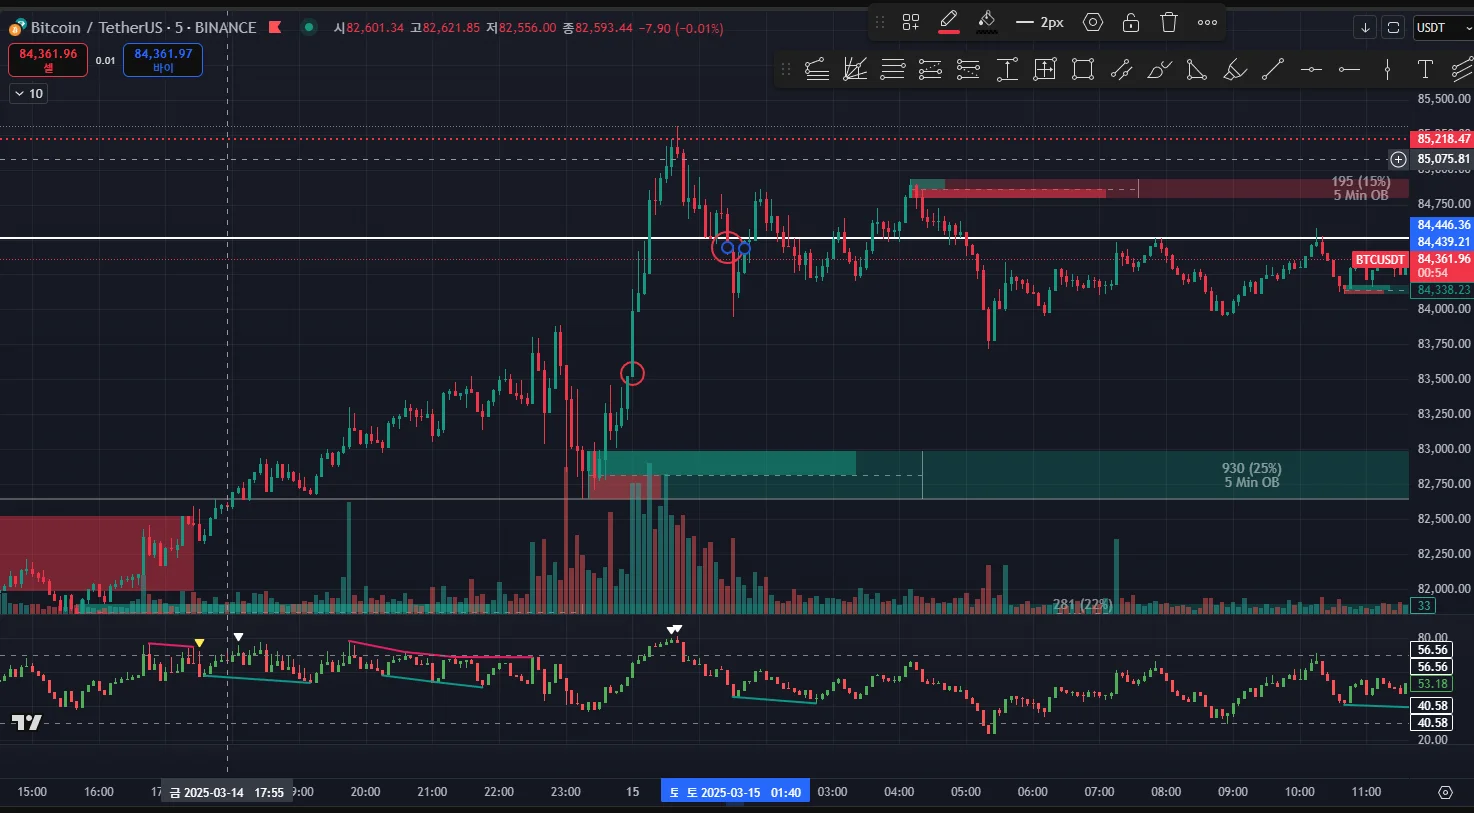This screenshot has width=1474, height=813.
Task: Select the Highlighter tool
Action: click(1235, 69)
